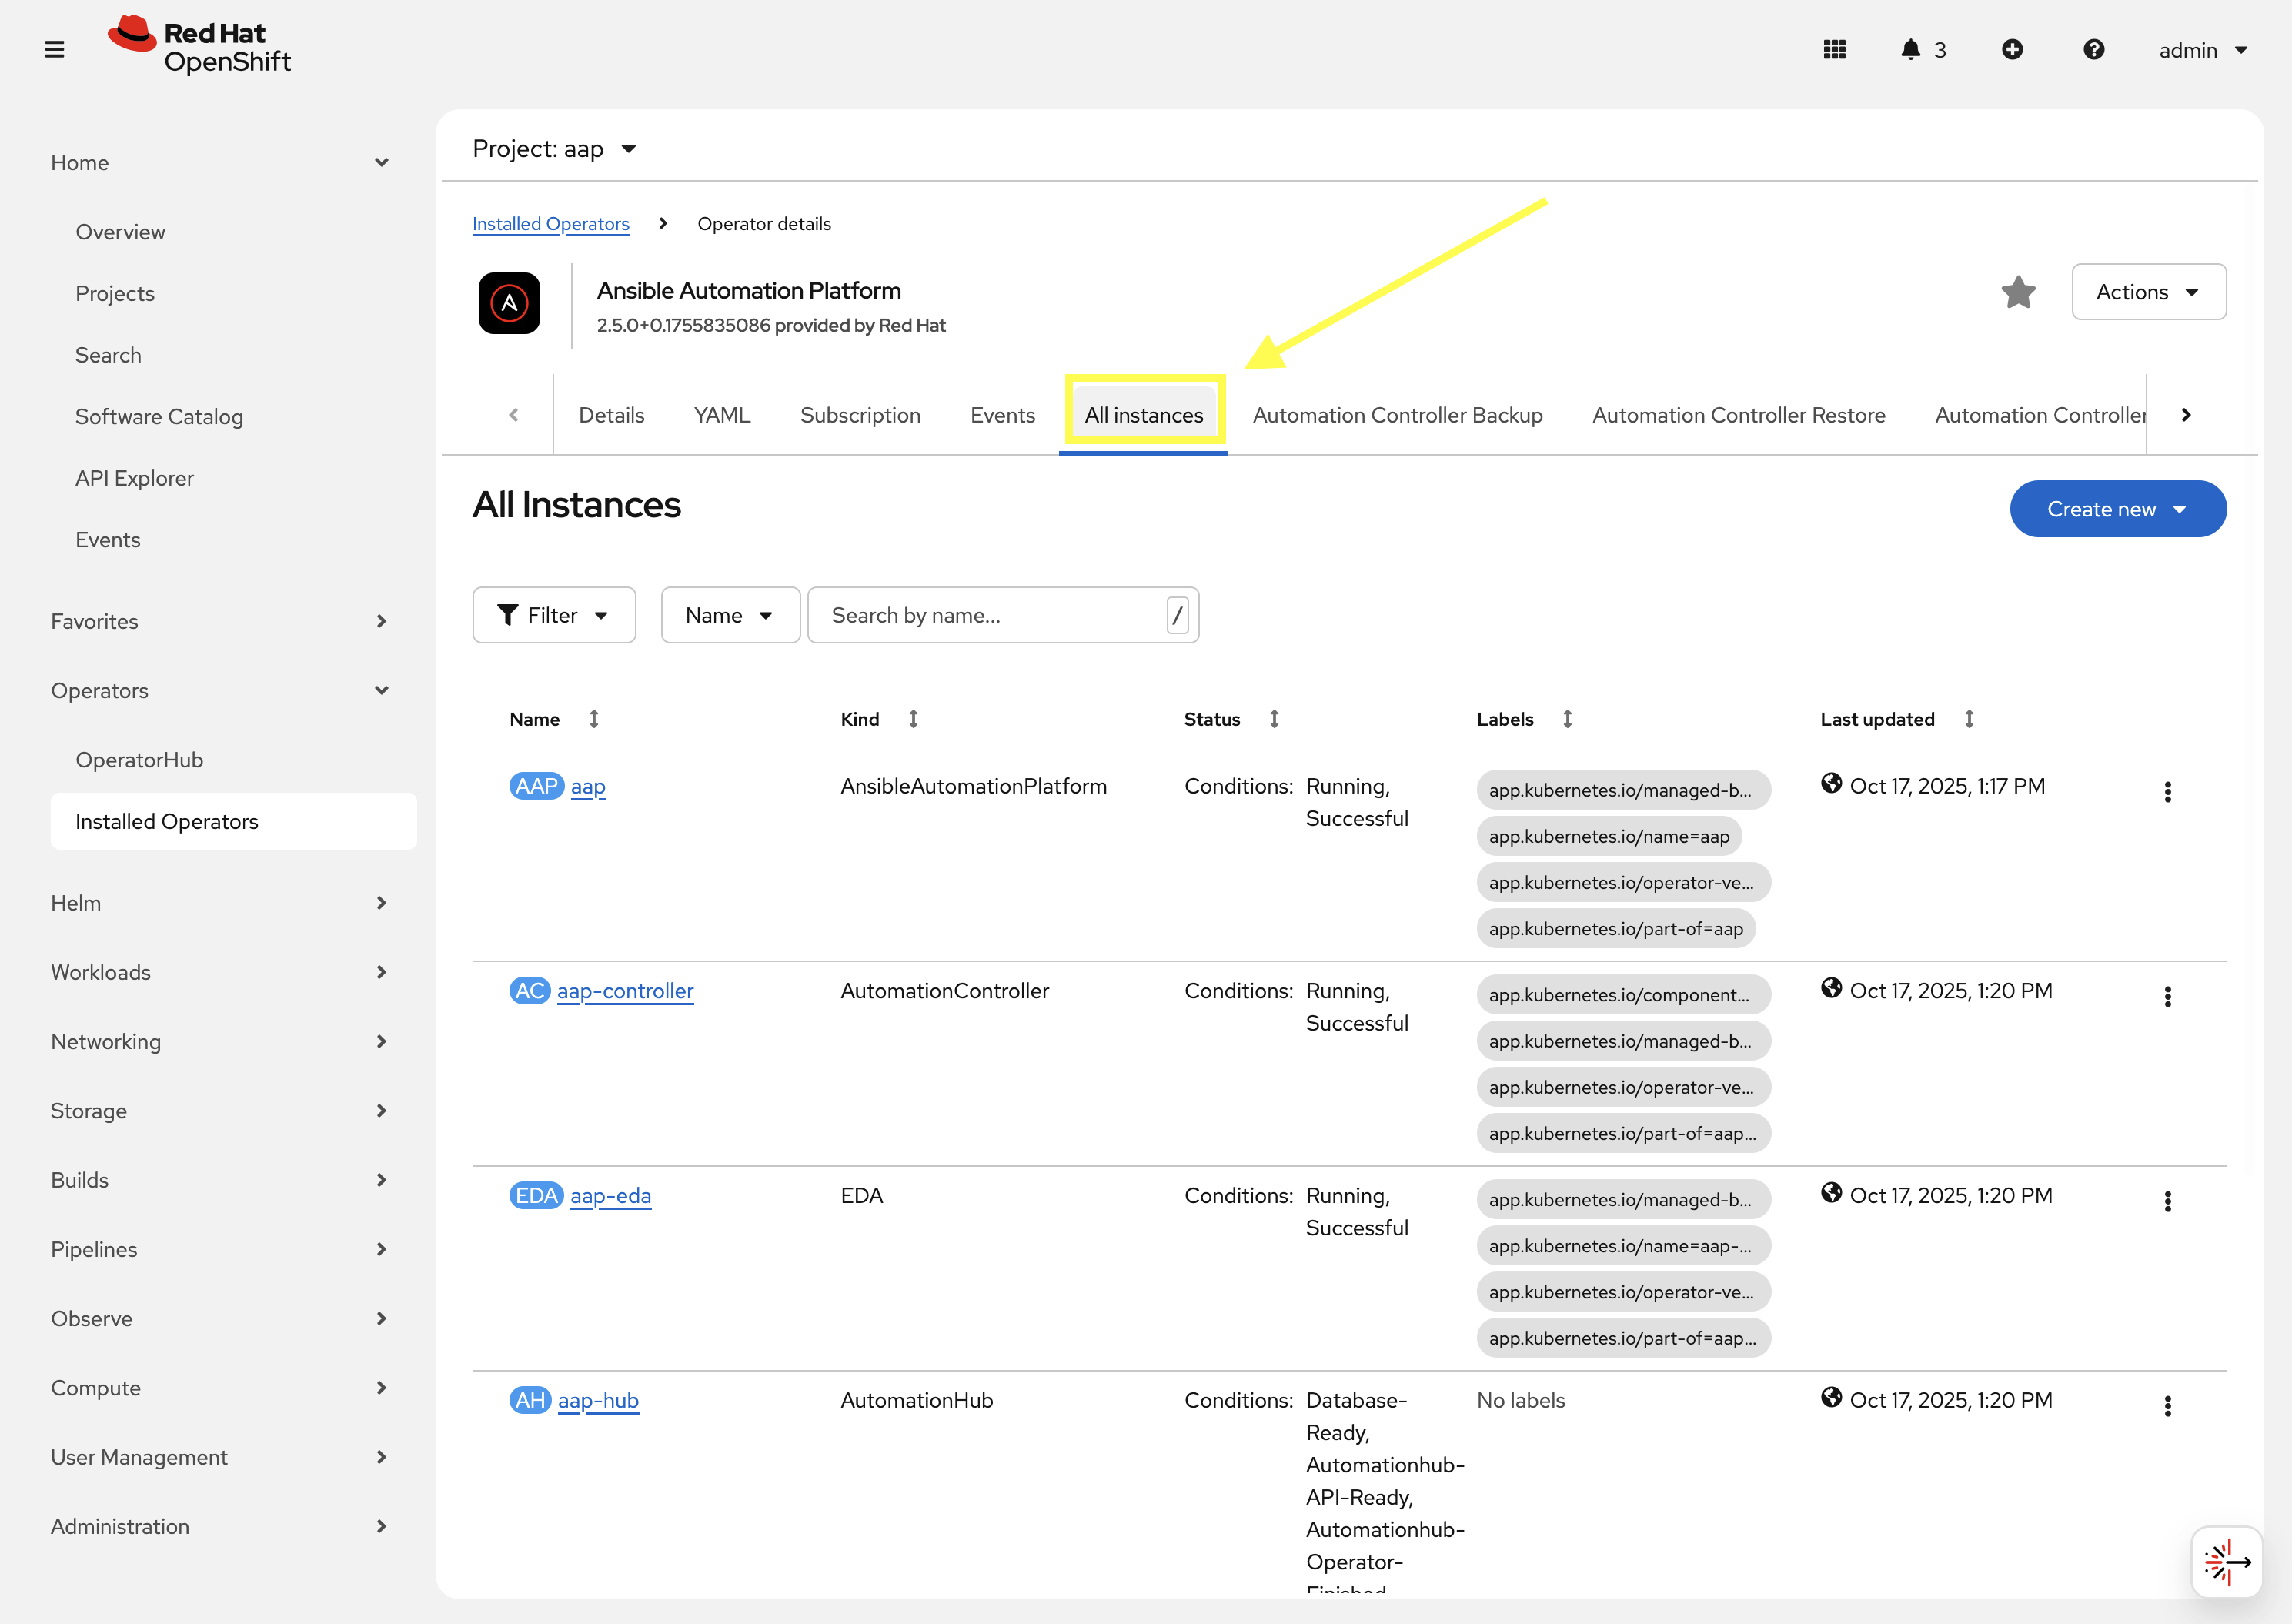Viewport: 2292px width, 1624px height.
Task: Open the Lightspeed assistant floating icon
Action: tap(2226, 1561)
